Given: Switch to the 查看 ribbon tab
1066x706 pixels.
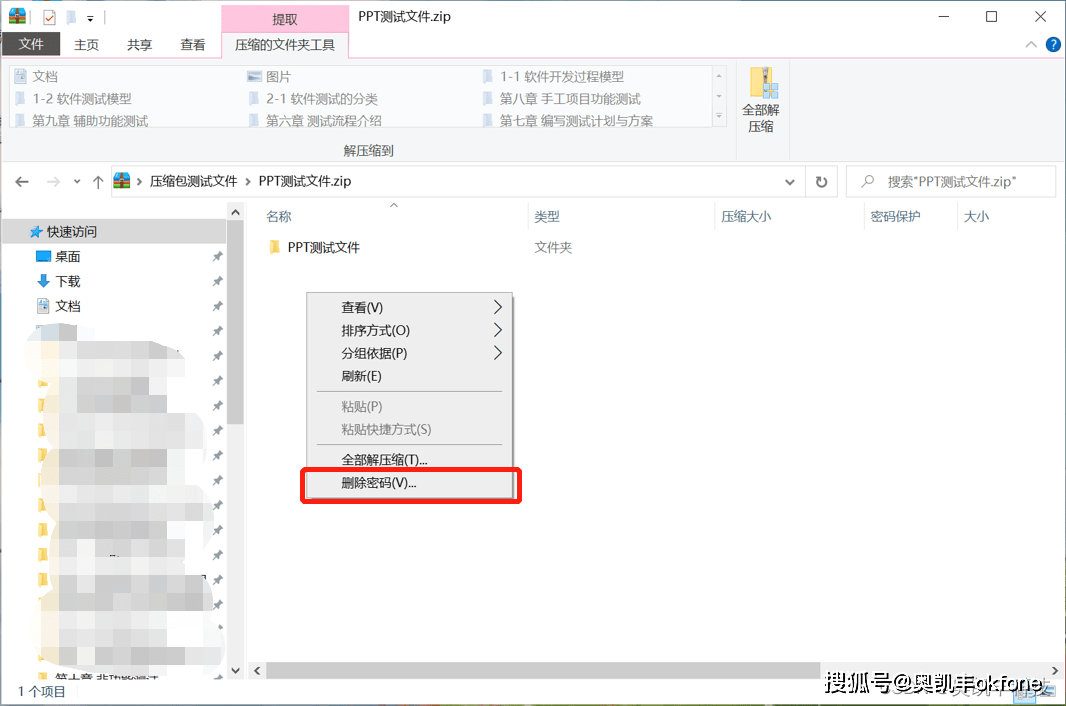Looking at the screenshot, I should (x=192, y=45).
